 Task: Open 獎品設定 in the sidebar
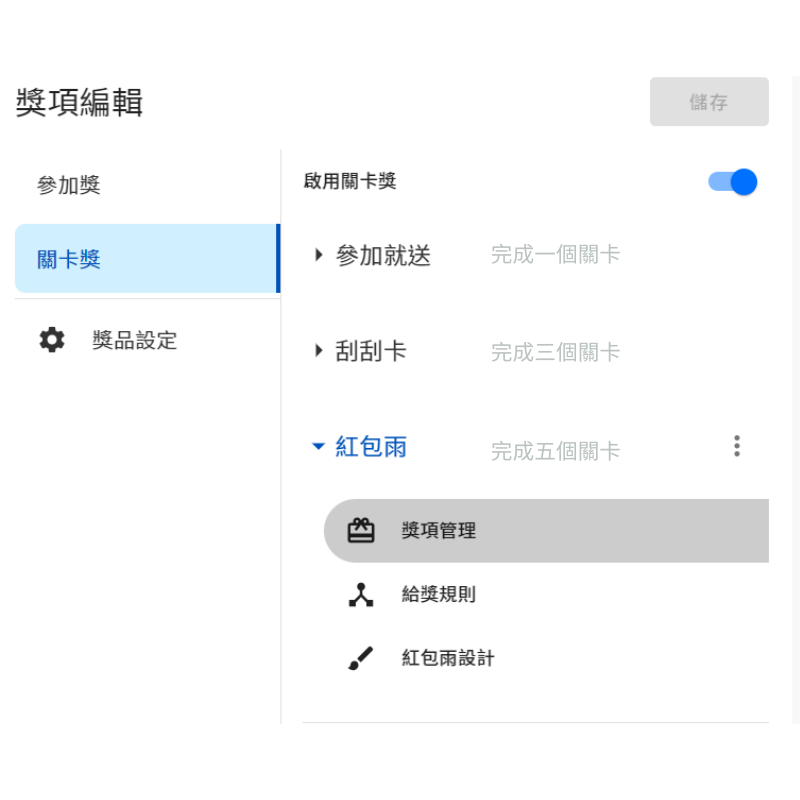tap(134, 340)
